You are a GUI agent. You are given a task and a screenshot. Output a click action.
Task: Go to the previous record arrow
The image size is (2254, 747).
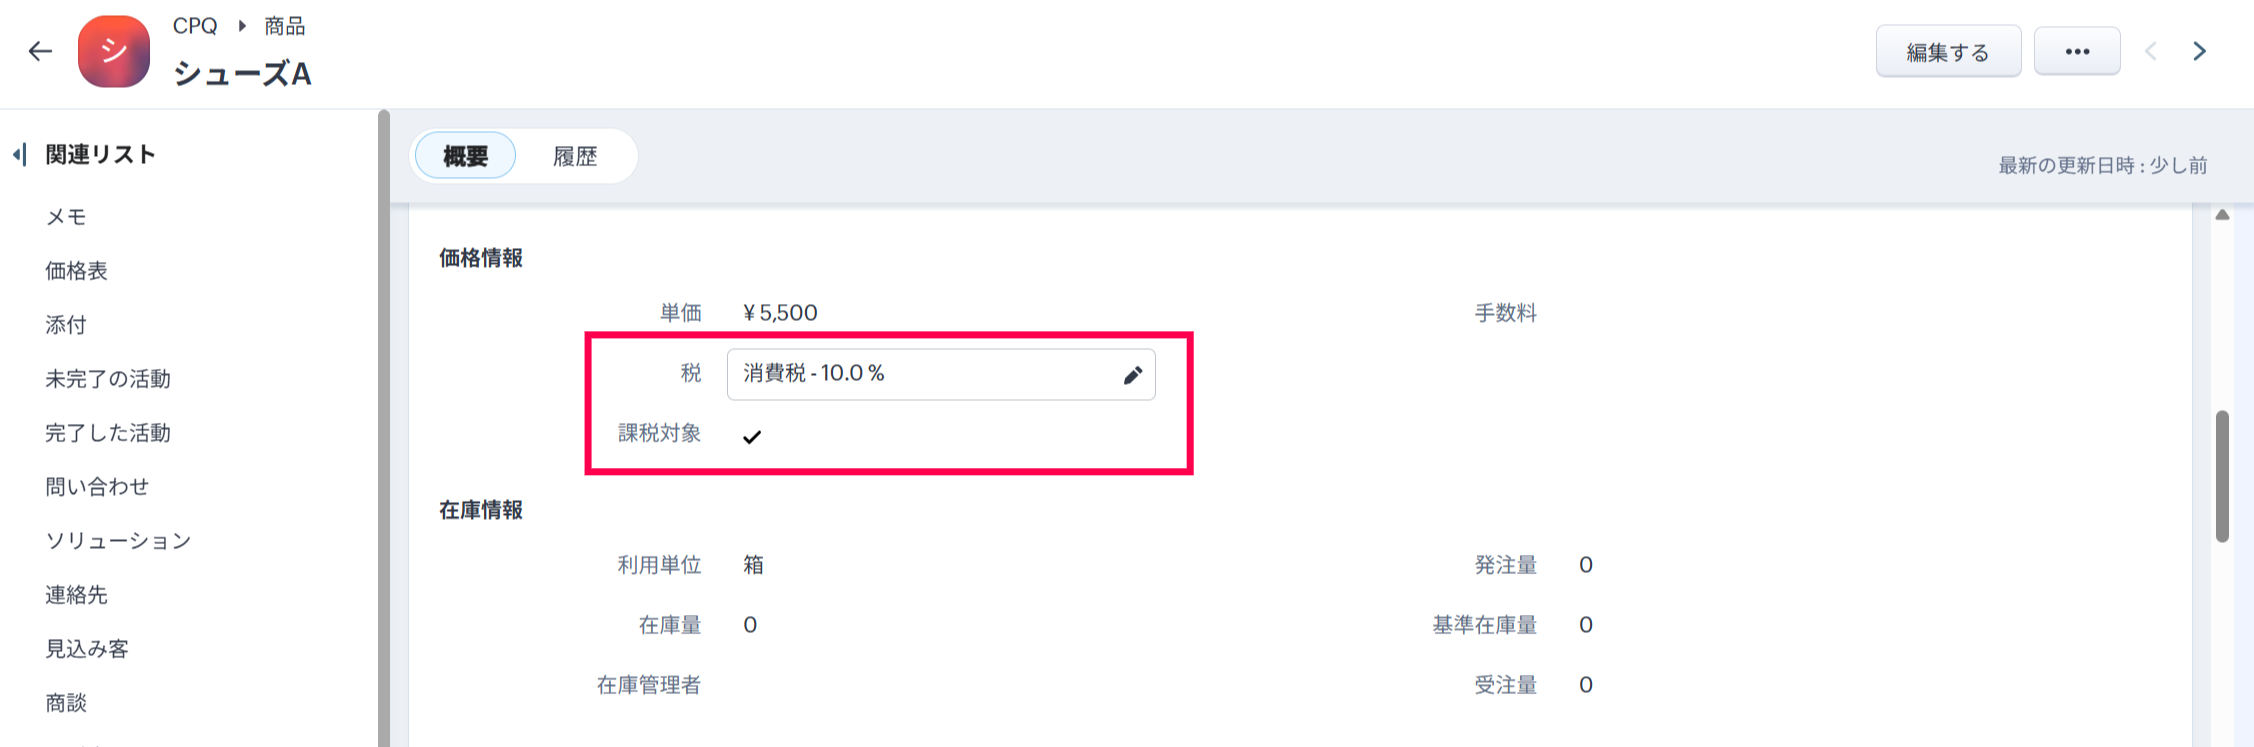(2151, 52)
